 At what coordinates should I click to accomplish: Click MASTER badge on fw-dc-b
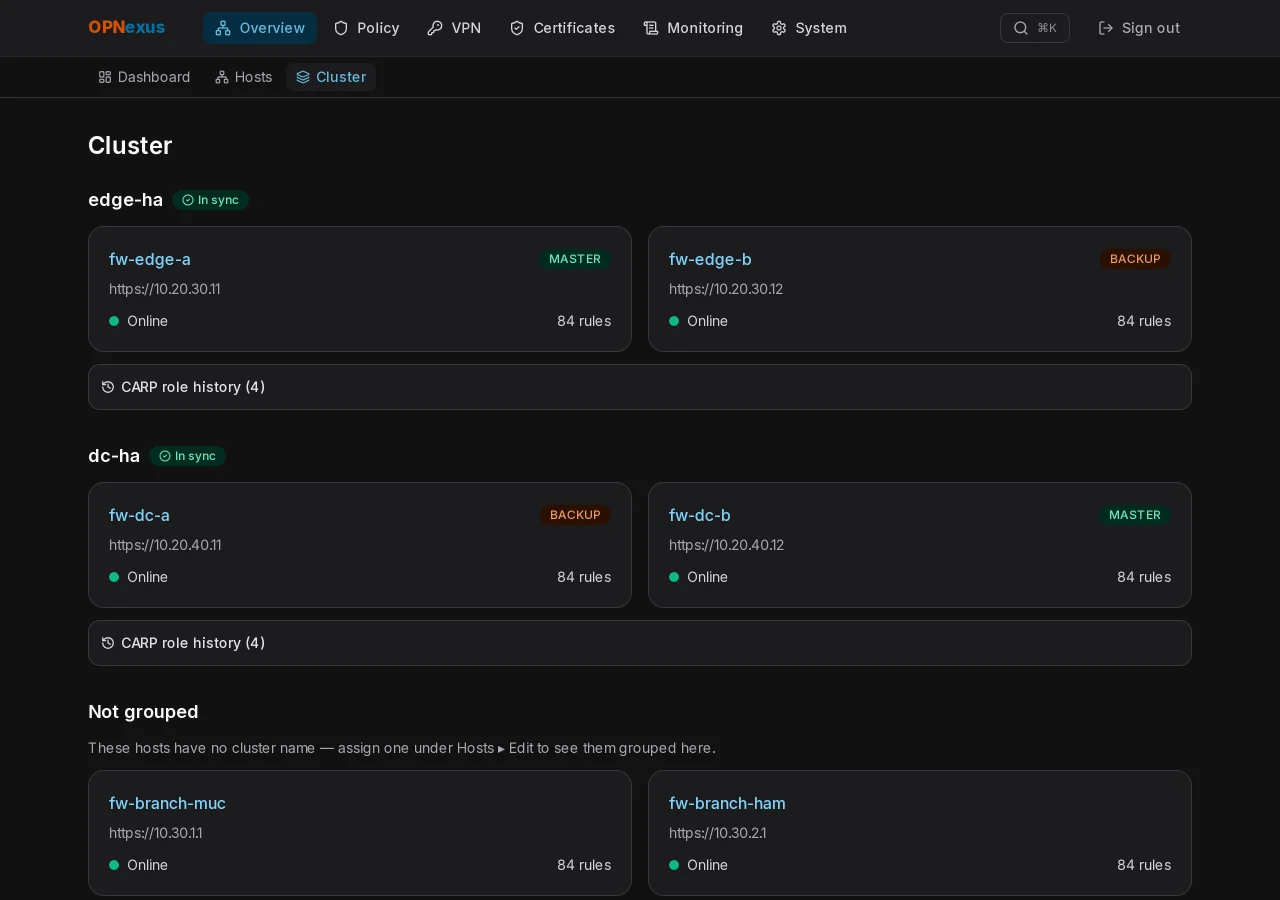[x=1135, y=515]
